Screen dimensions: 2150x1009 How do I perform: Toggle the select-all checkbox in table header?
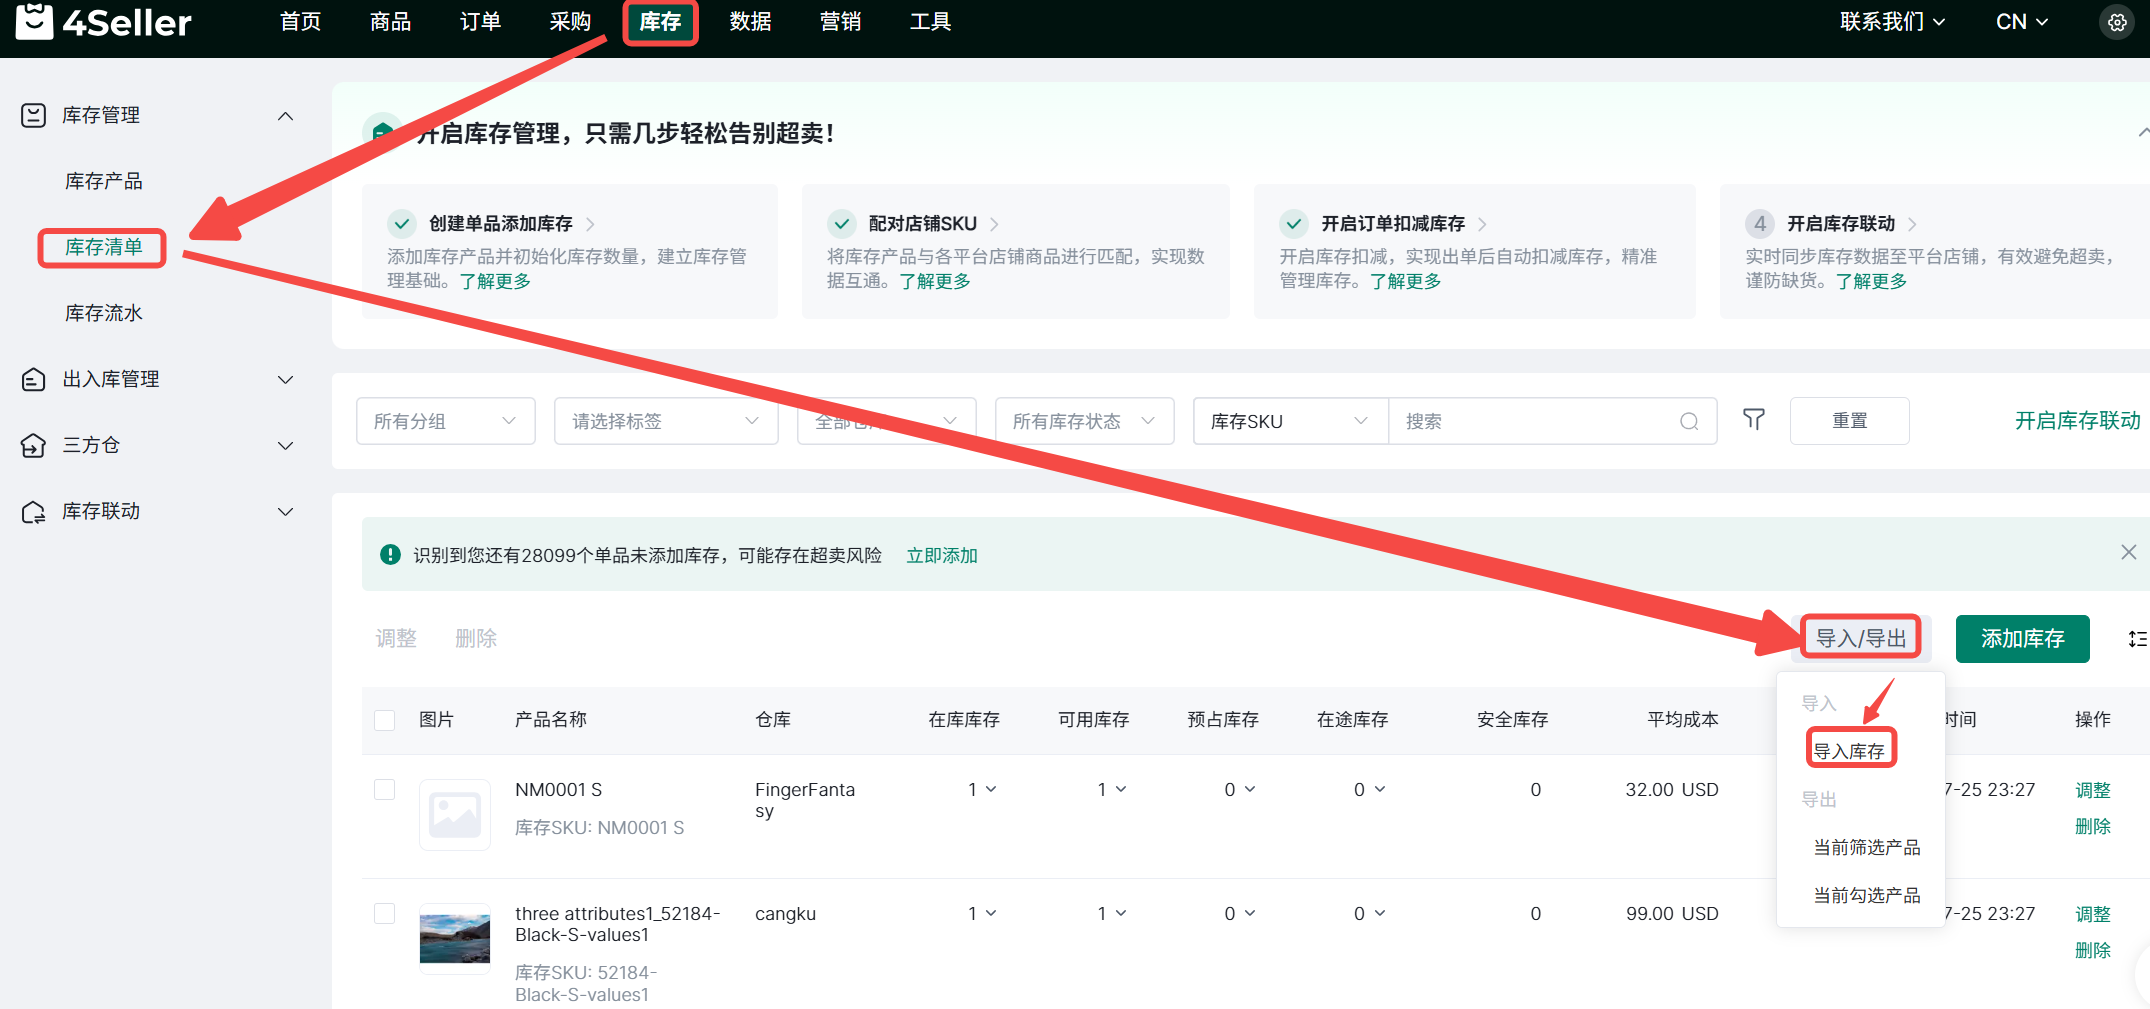coord(384,720)
